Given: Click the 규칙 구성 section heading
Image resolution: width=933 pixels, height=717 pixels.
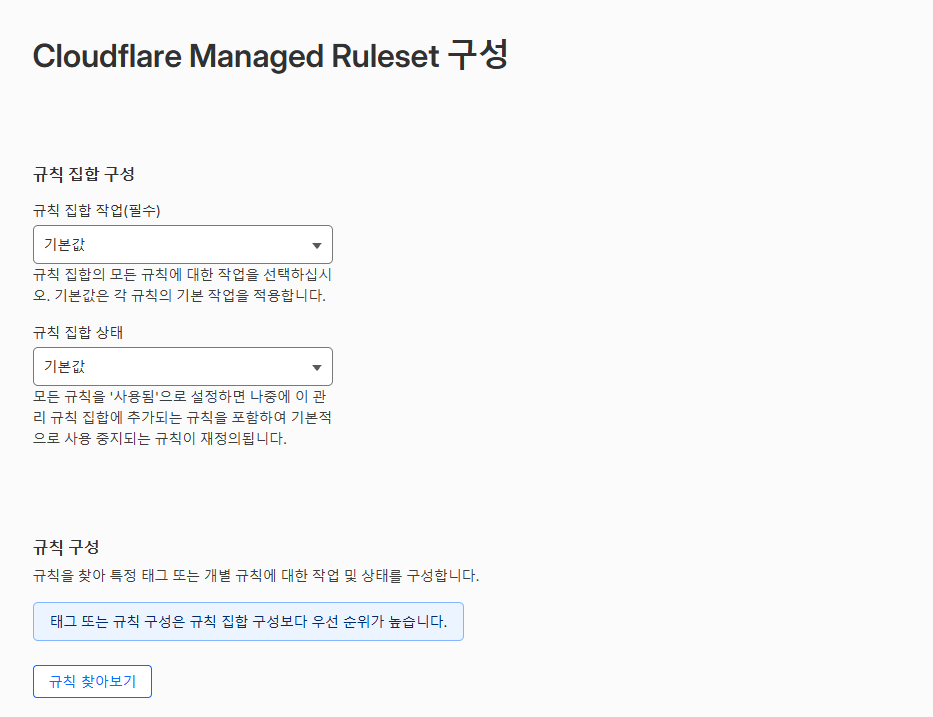Looking at the screenshot, I should pyautogui.click(x=66, y=547).
